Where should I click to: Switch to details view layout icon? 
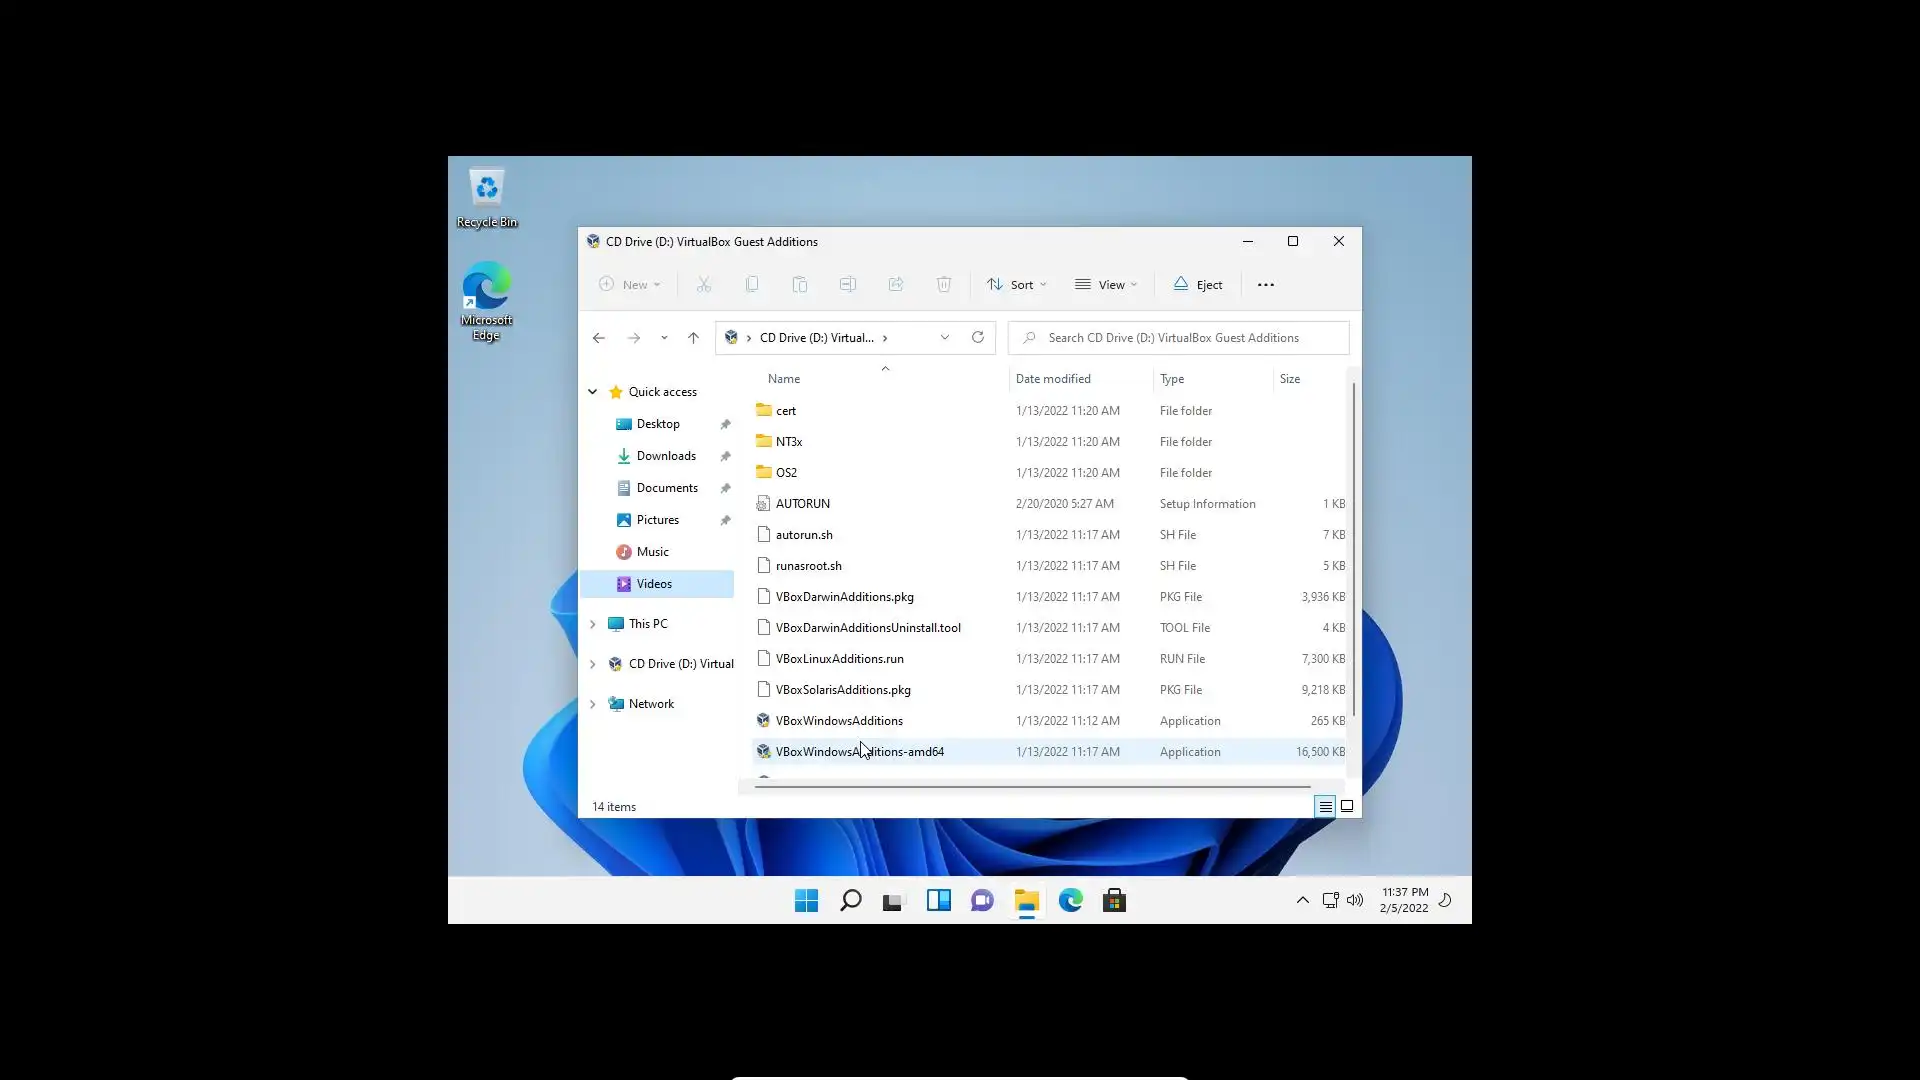pos(1325,806)
